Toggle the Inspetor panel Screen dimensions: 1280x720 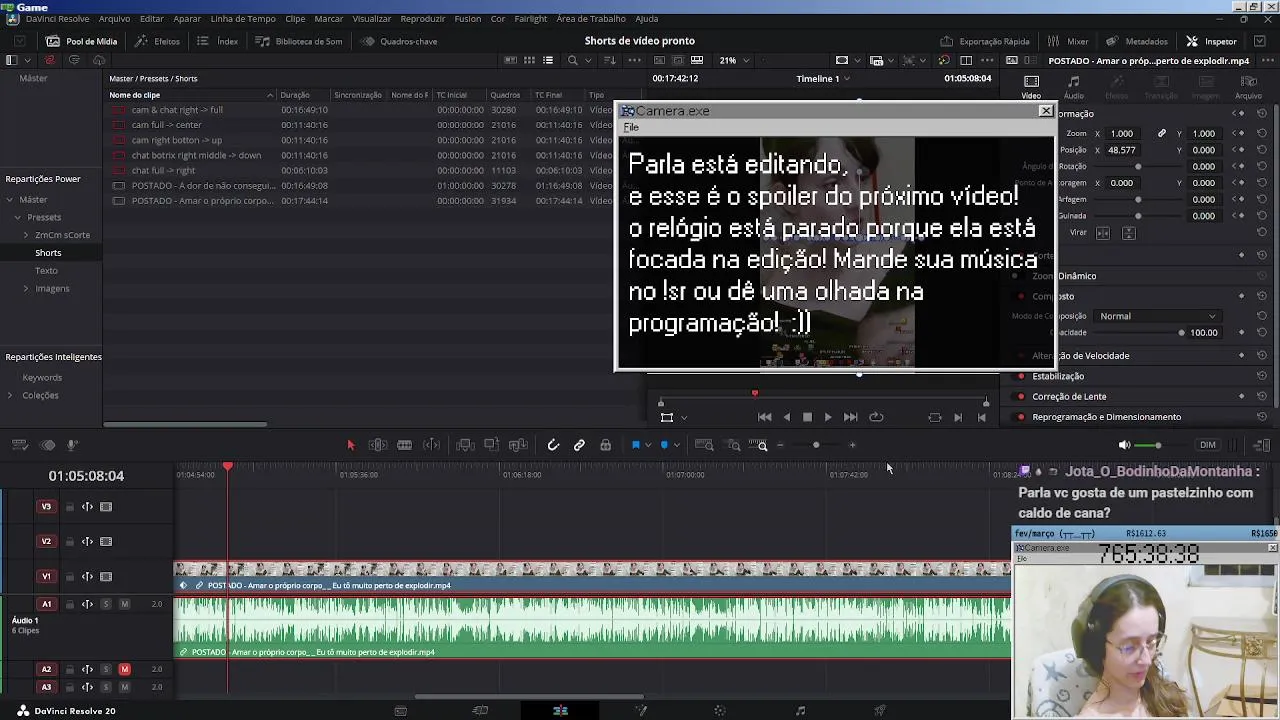point(1211,41)
